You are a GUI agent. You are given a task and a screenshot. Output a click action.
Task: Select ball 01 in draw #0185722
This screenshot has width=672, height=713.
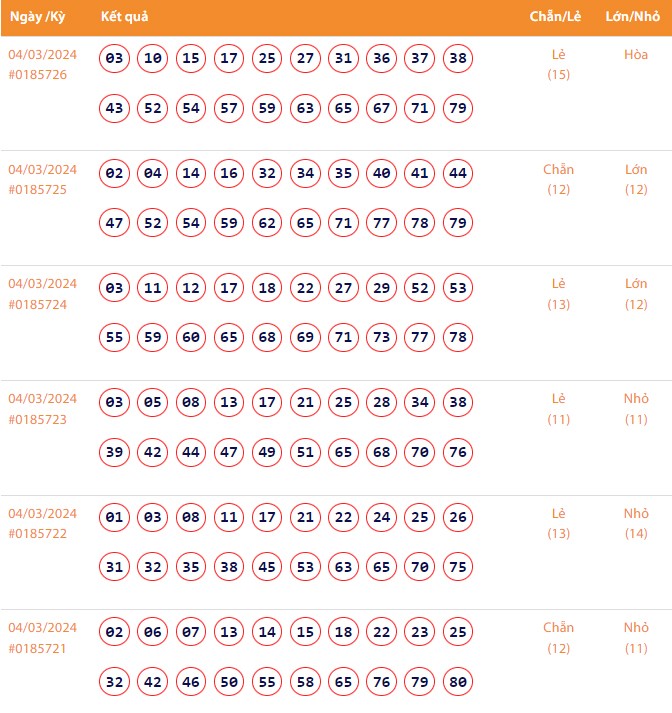click(x=115, y=517)
